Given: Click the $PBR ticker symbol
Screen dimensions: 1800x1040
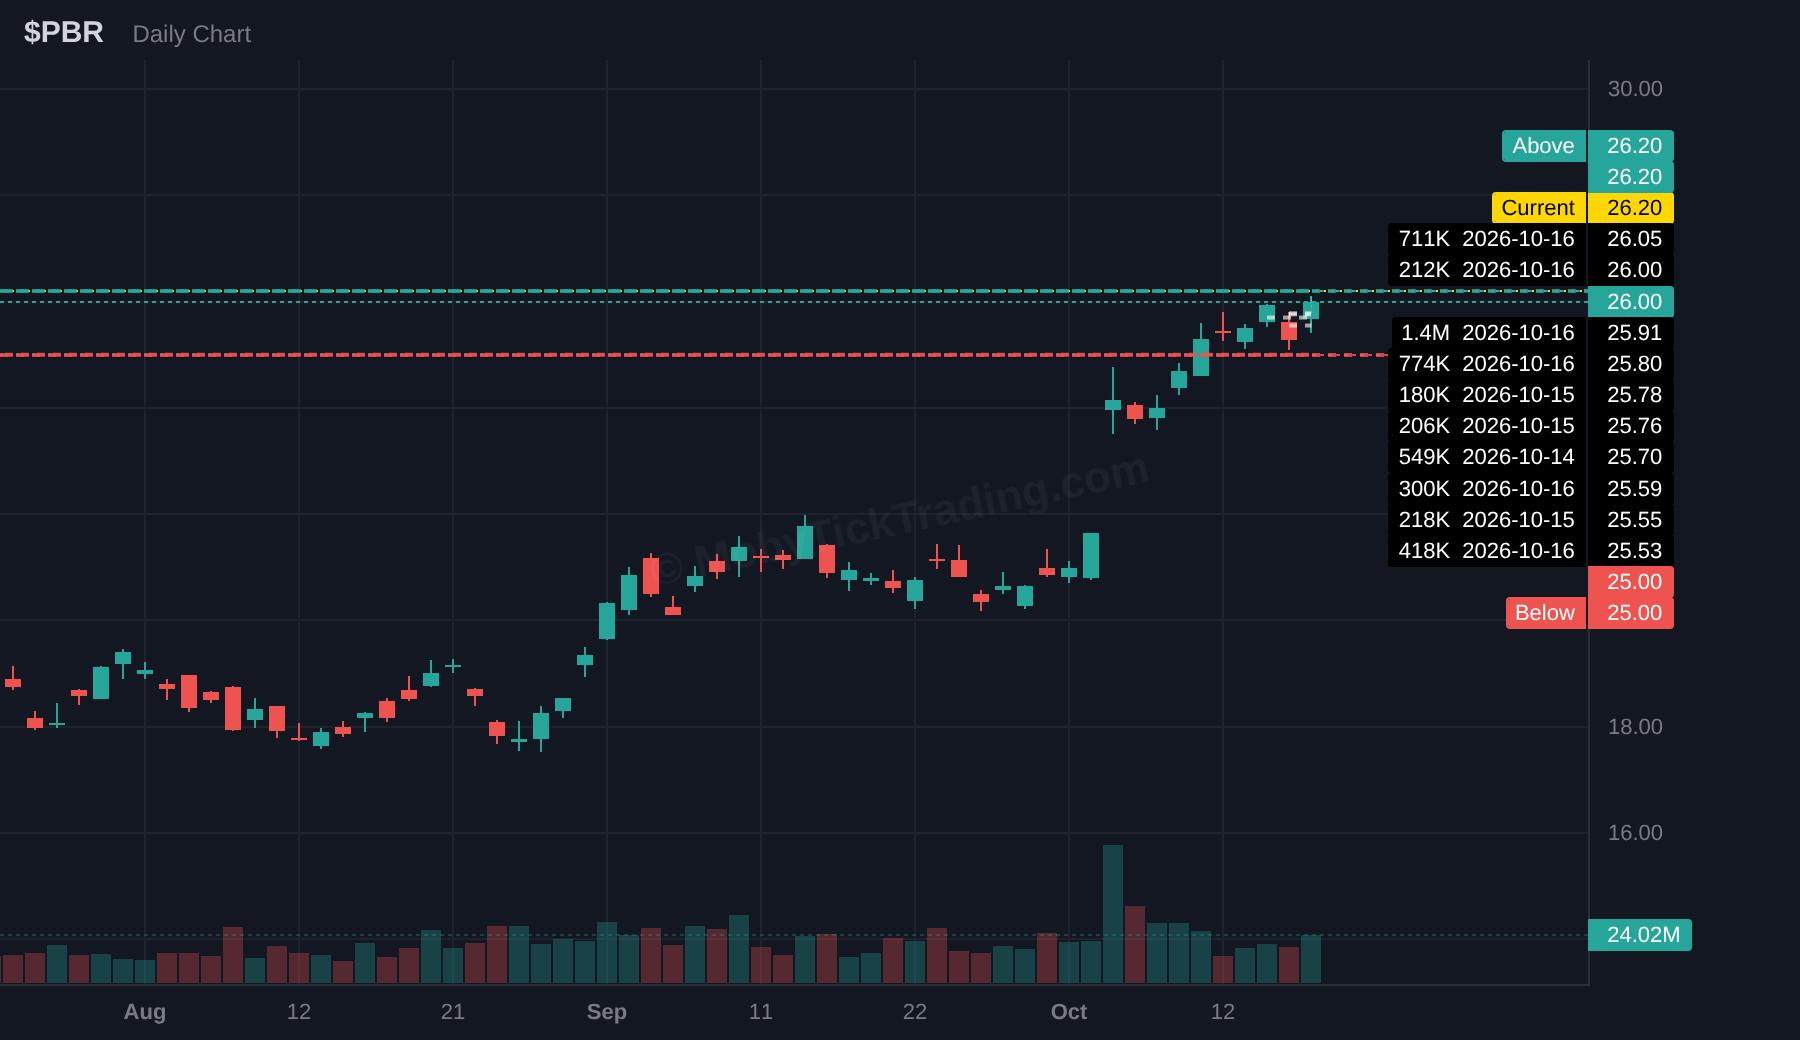Looking at the screenshot, I should click(63, 33).
